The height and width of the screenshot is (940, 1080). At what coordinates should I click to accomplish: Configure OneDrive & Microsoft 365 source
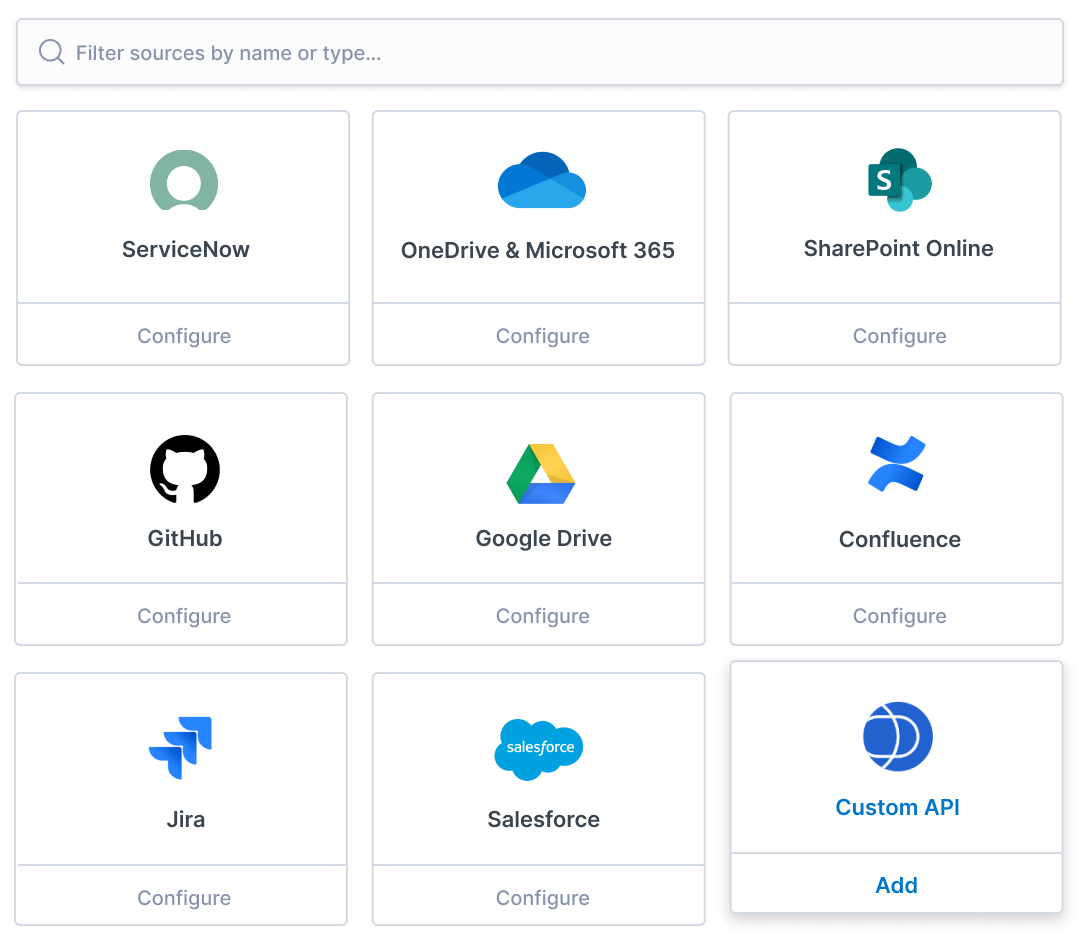(x=542, y=335)
